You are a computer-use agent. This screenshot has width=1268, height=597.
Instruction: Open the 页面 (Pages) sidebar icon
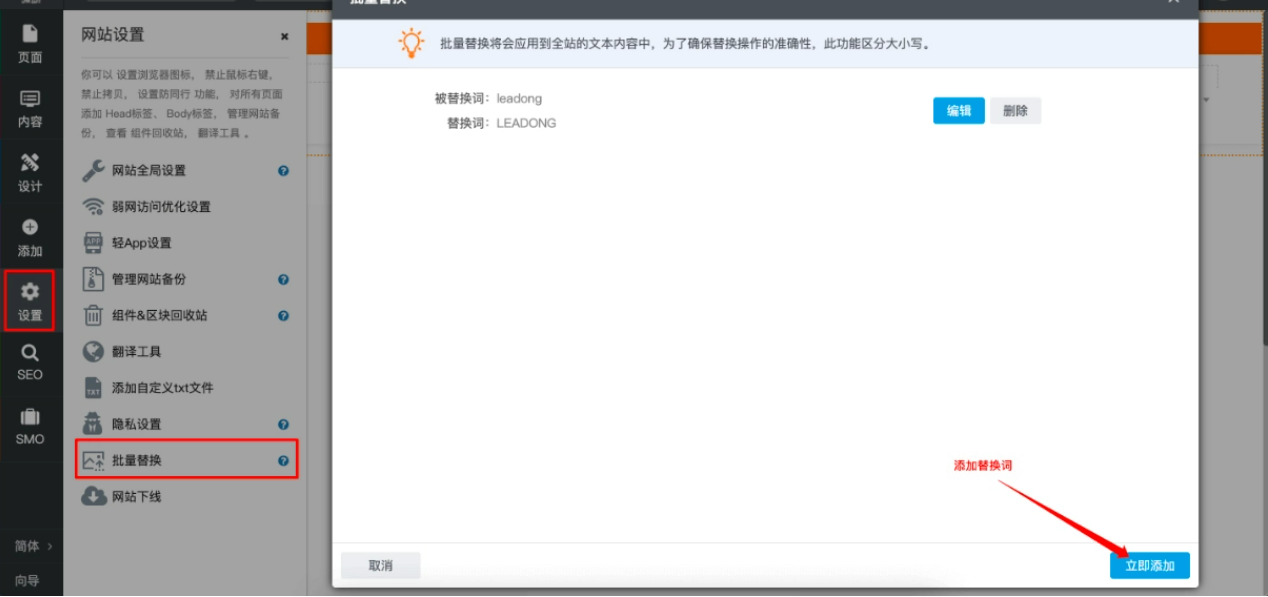30,44
